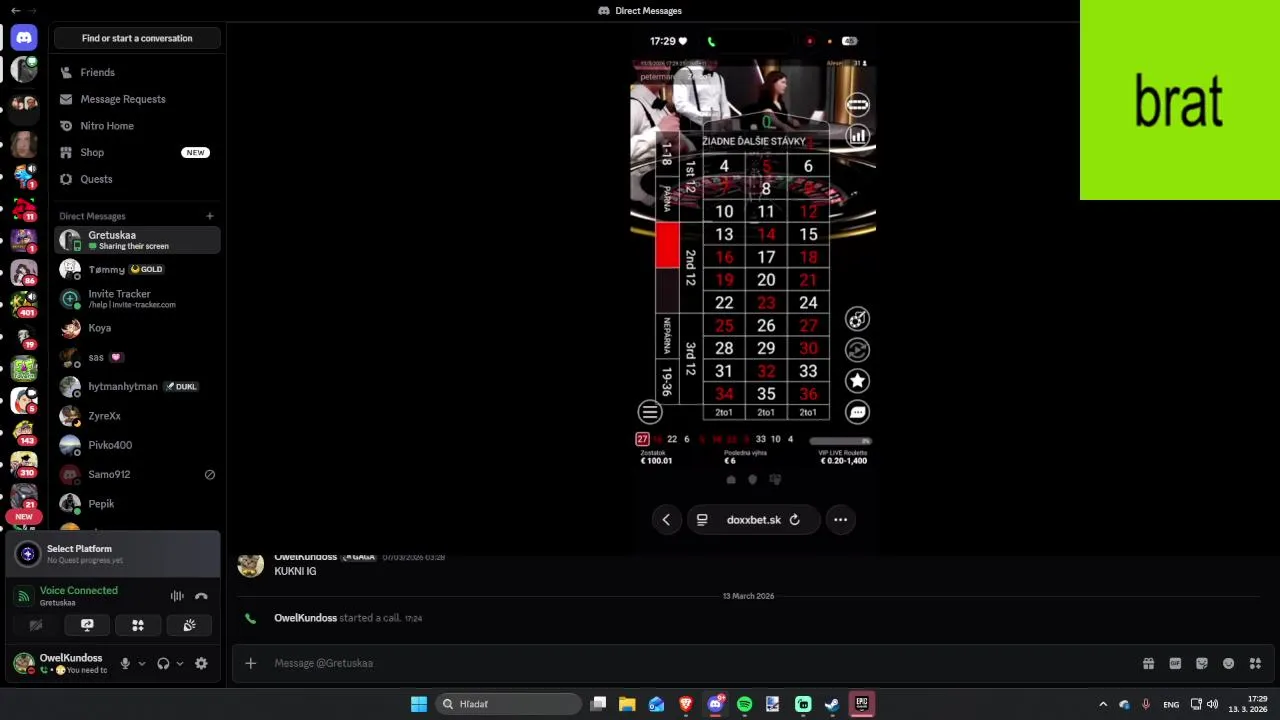Open the emoji picker
The height and width of the screenshot is (720, 1280).
1229,663
